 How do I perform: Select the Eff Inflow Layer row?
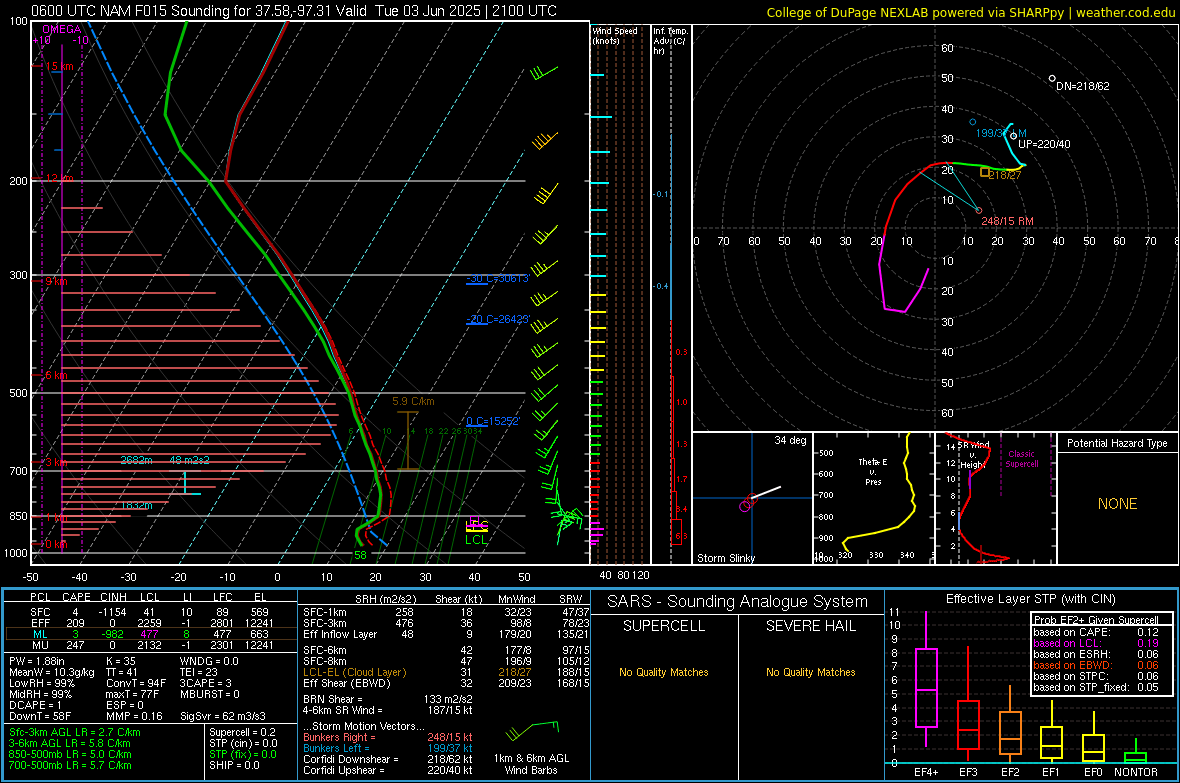(446, 634)
